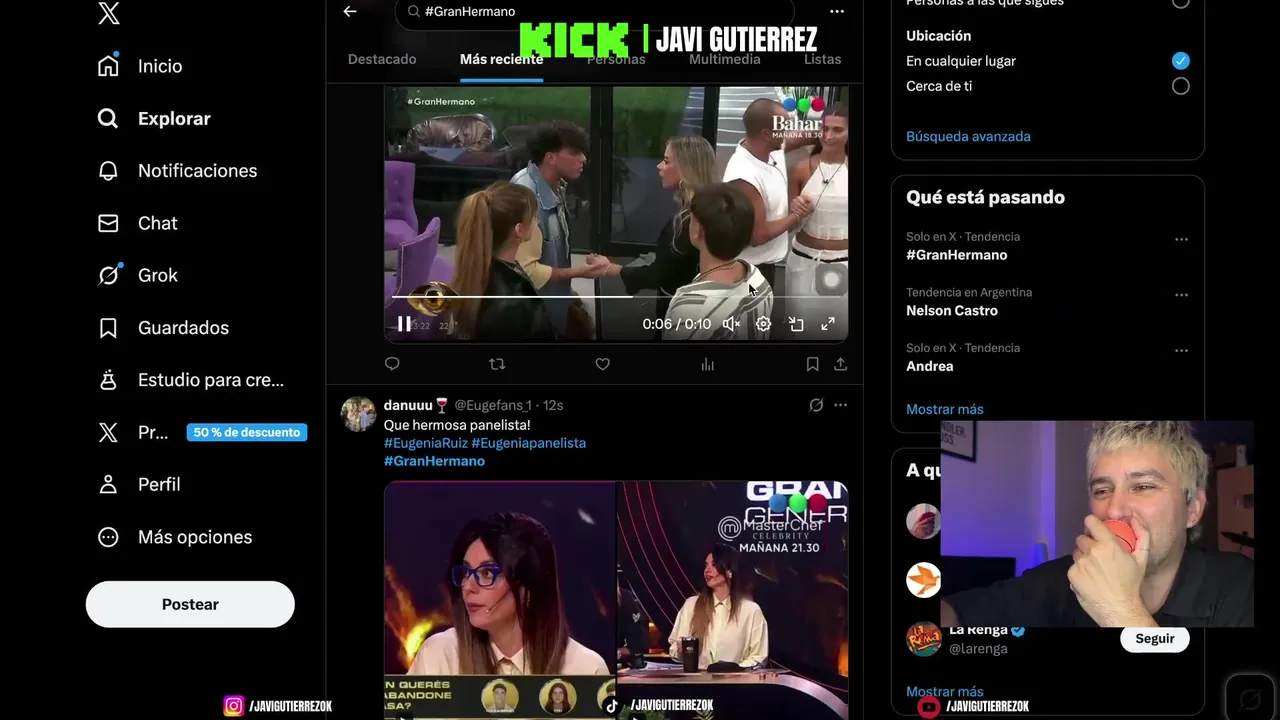Open Búsqueda avanzada link
1280x720 pixels.
click(x=968, y=136)
